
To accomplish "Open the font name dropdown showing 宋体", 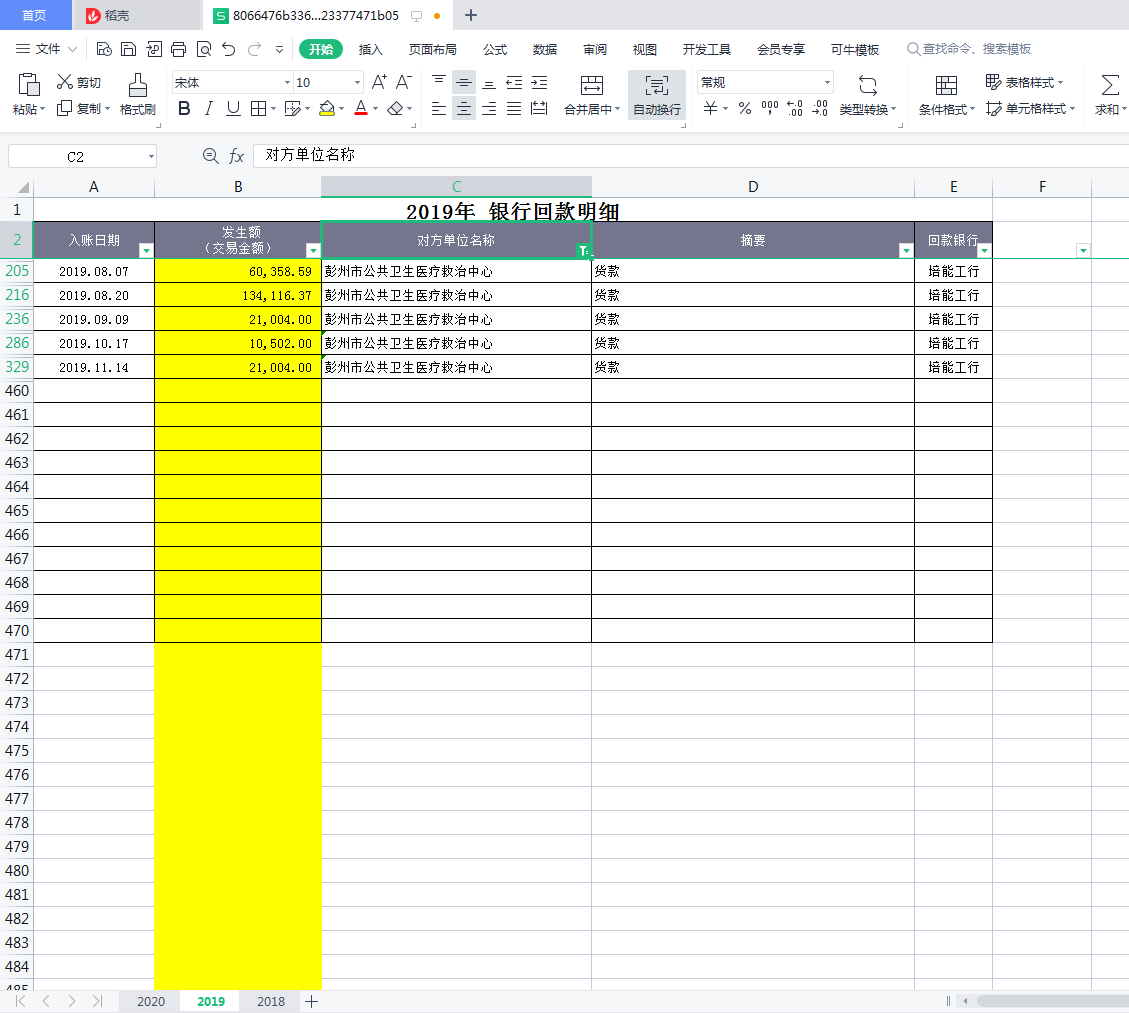I will 287,83.
